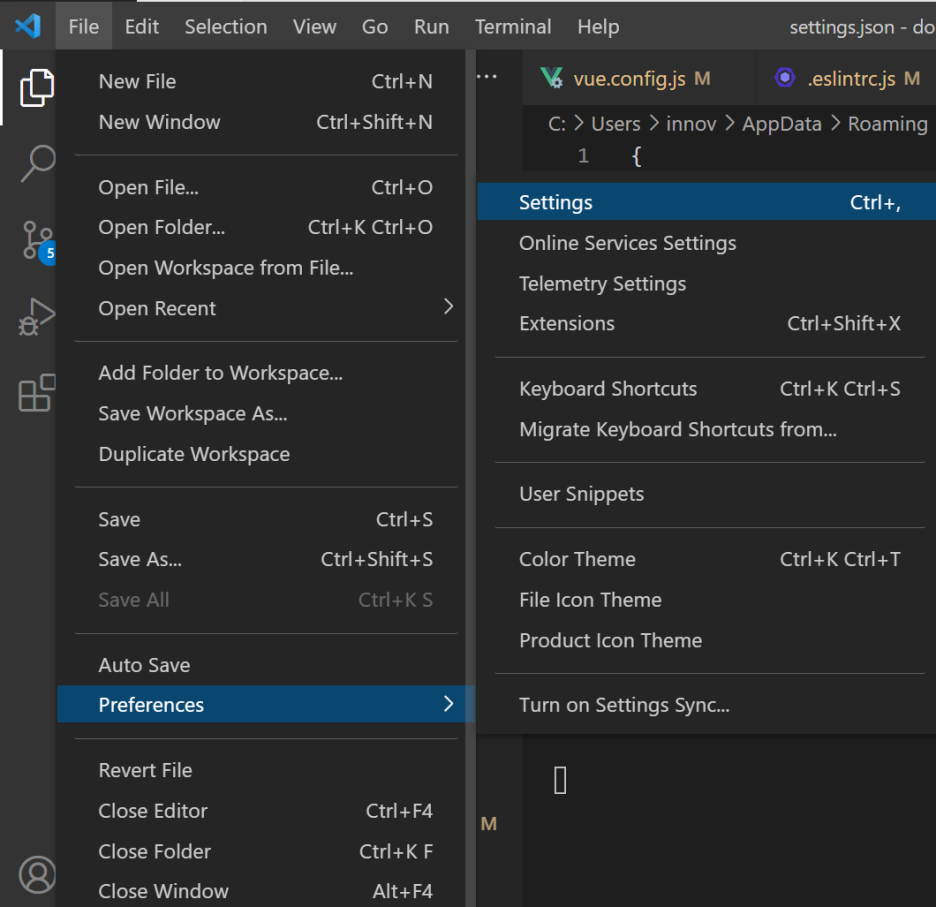
Task: Open Source Control view with badge
Action: (x=37, y=241)
